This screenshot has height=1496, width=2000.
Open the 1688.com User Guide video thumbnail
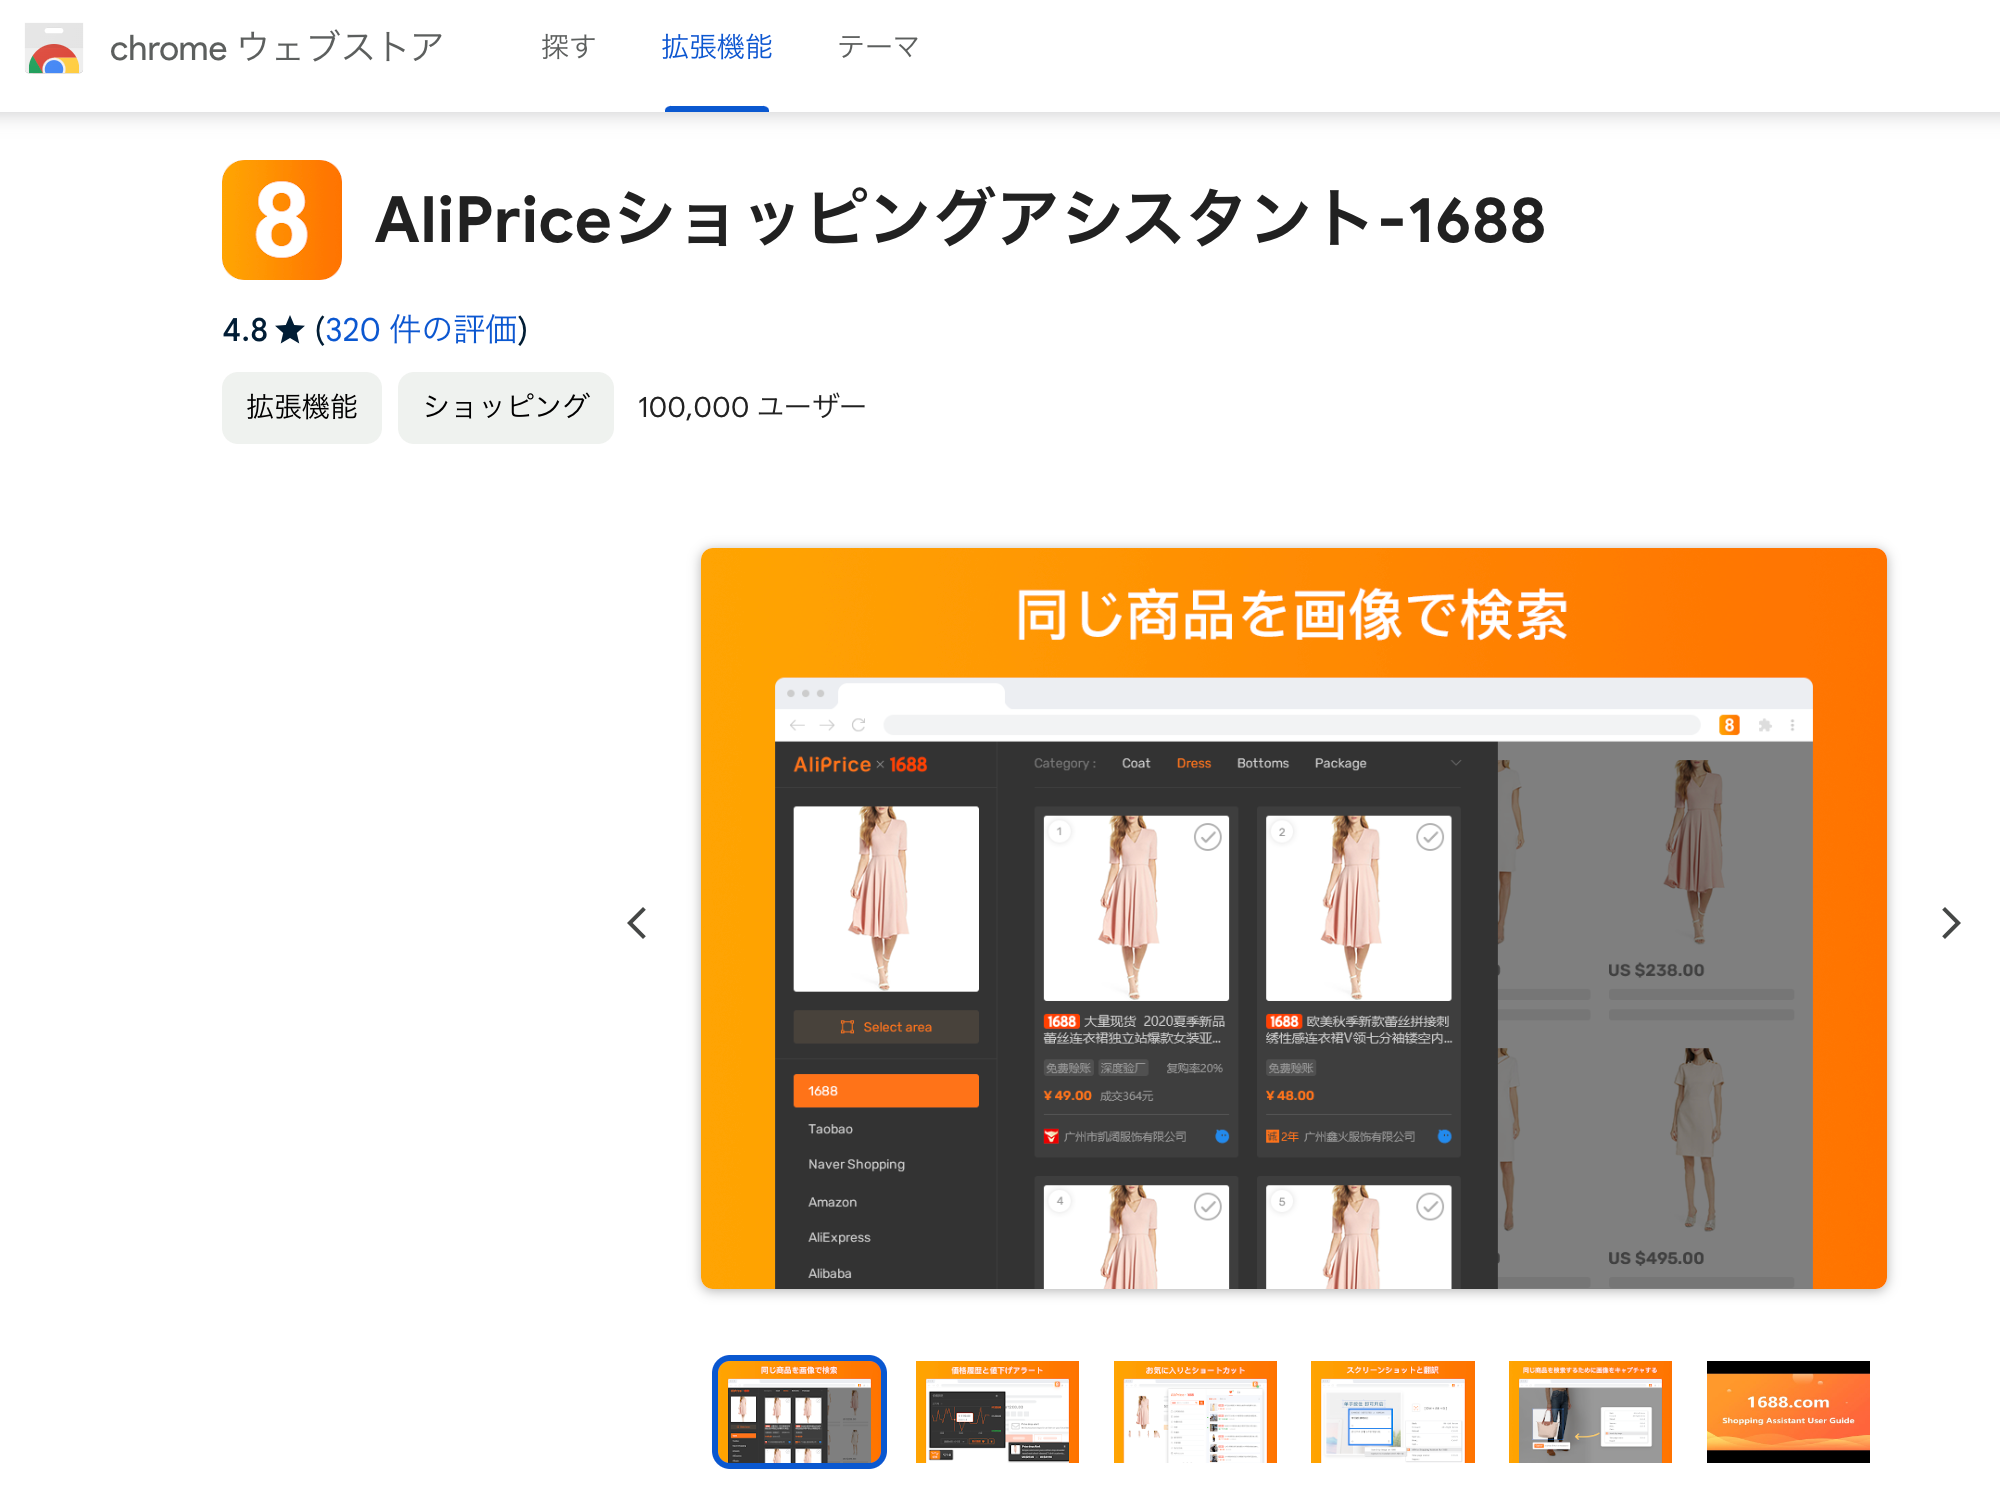tap(1788, 1411)
